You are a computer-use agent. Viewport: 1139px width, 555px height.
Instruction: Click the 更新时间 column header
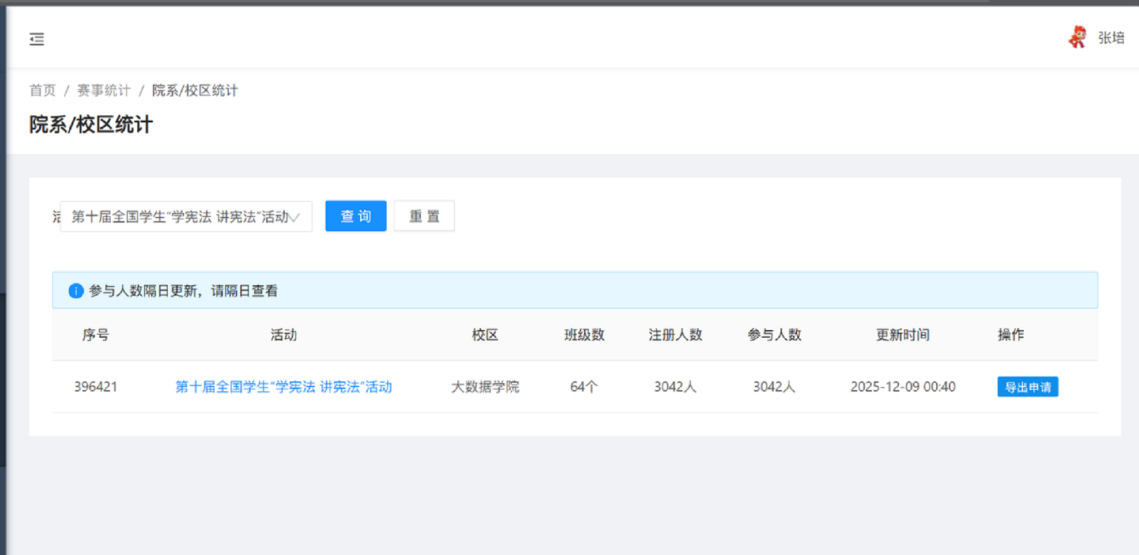click(902, 335)
